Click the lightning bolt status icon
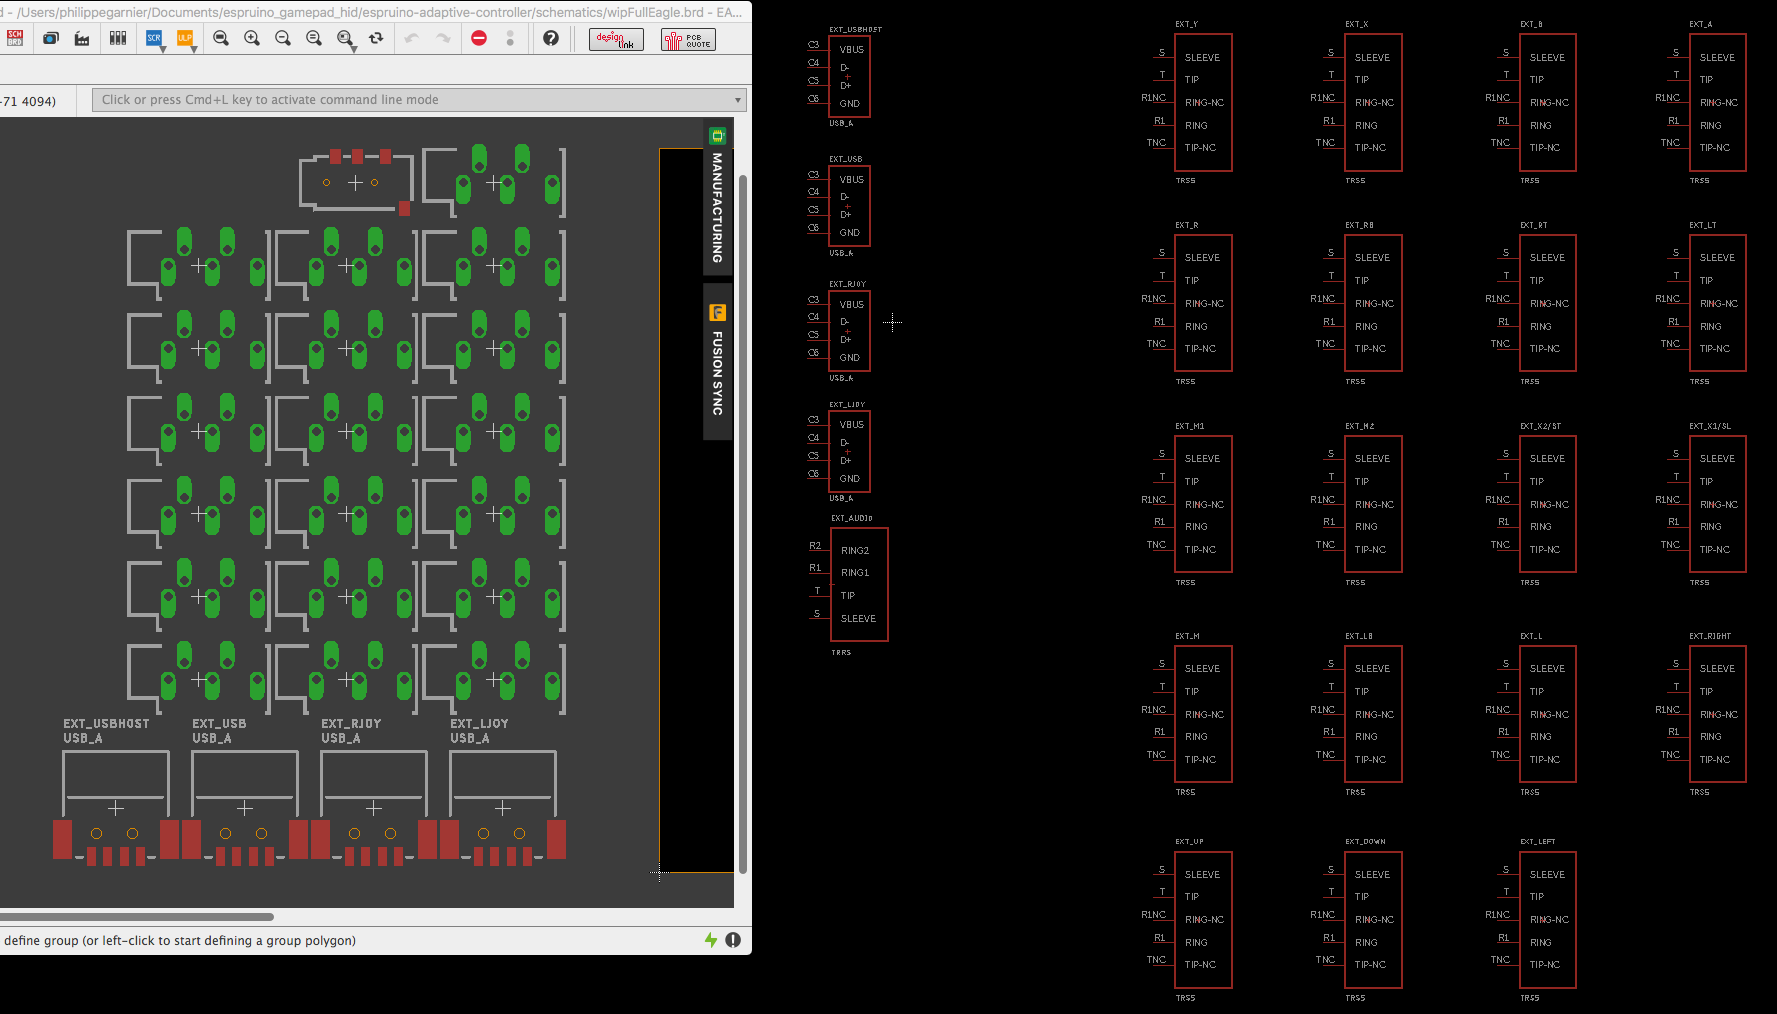 (711, 940)
